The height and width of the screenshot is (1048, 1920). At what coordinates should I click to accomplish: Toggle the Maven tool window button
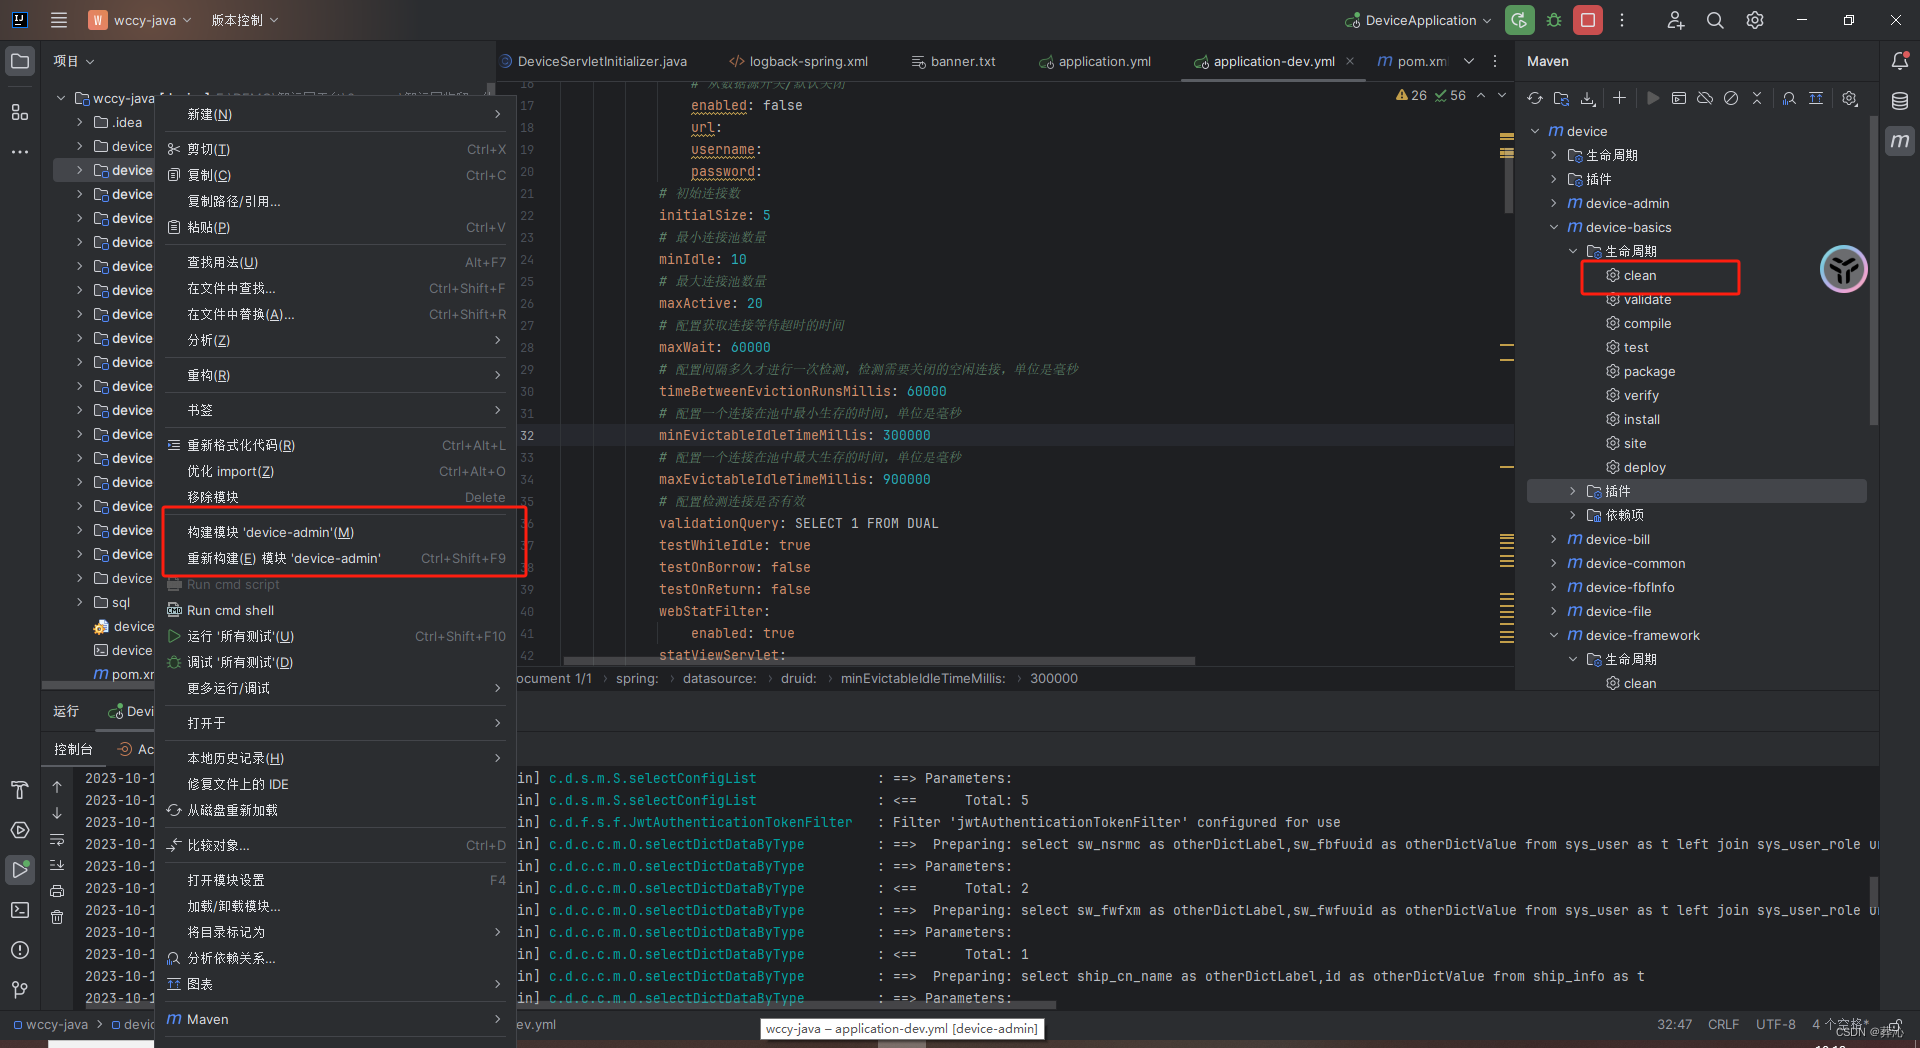[x=1900, y=141]
